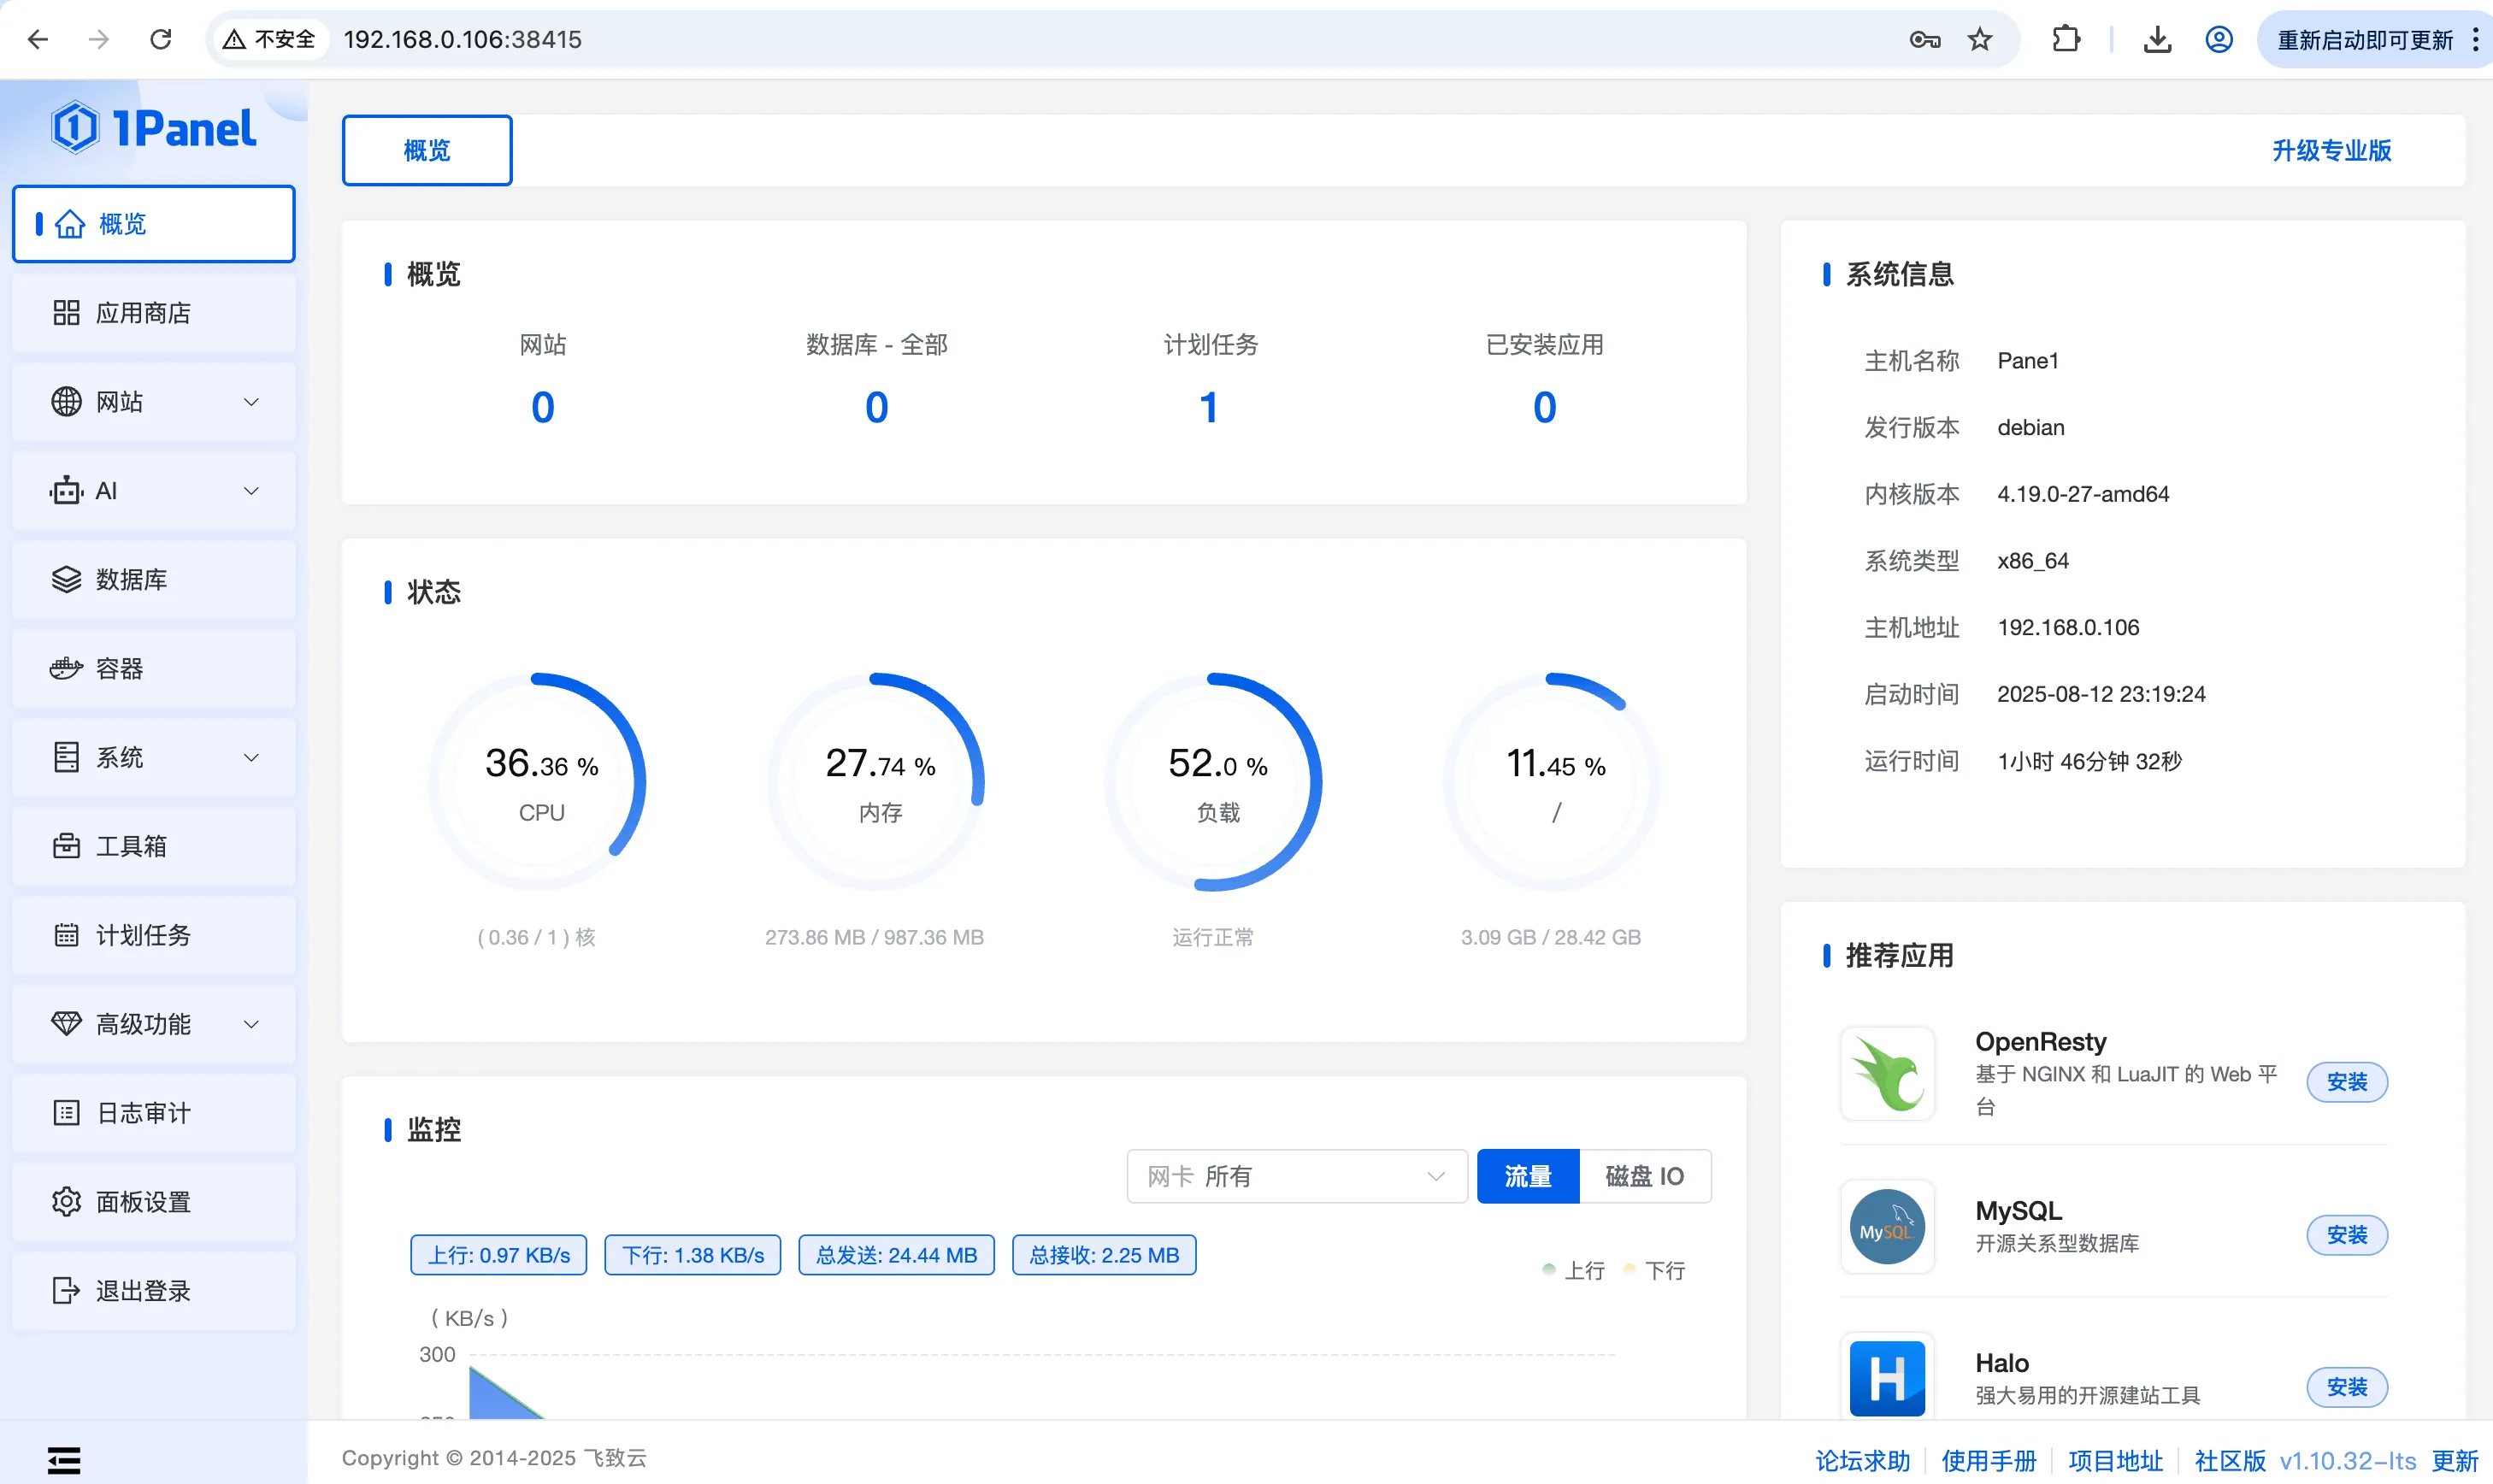Click the Logout (退出登录) icon

pyautogui.click(x=66, y=1290)
